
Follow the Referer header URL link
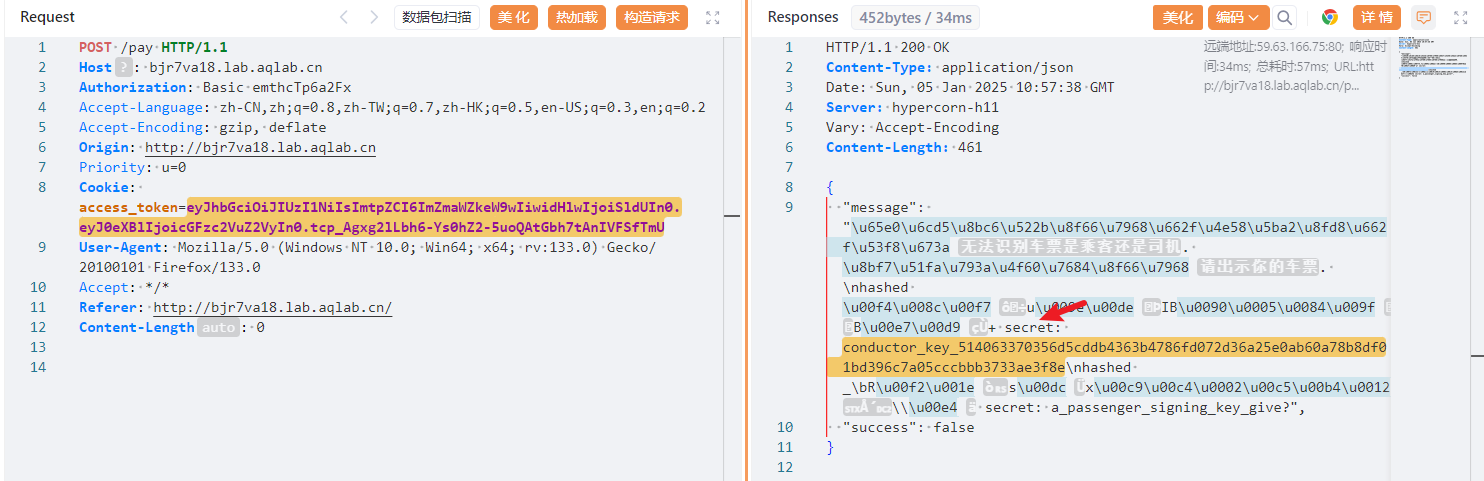(x=272, y=307)
